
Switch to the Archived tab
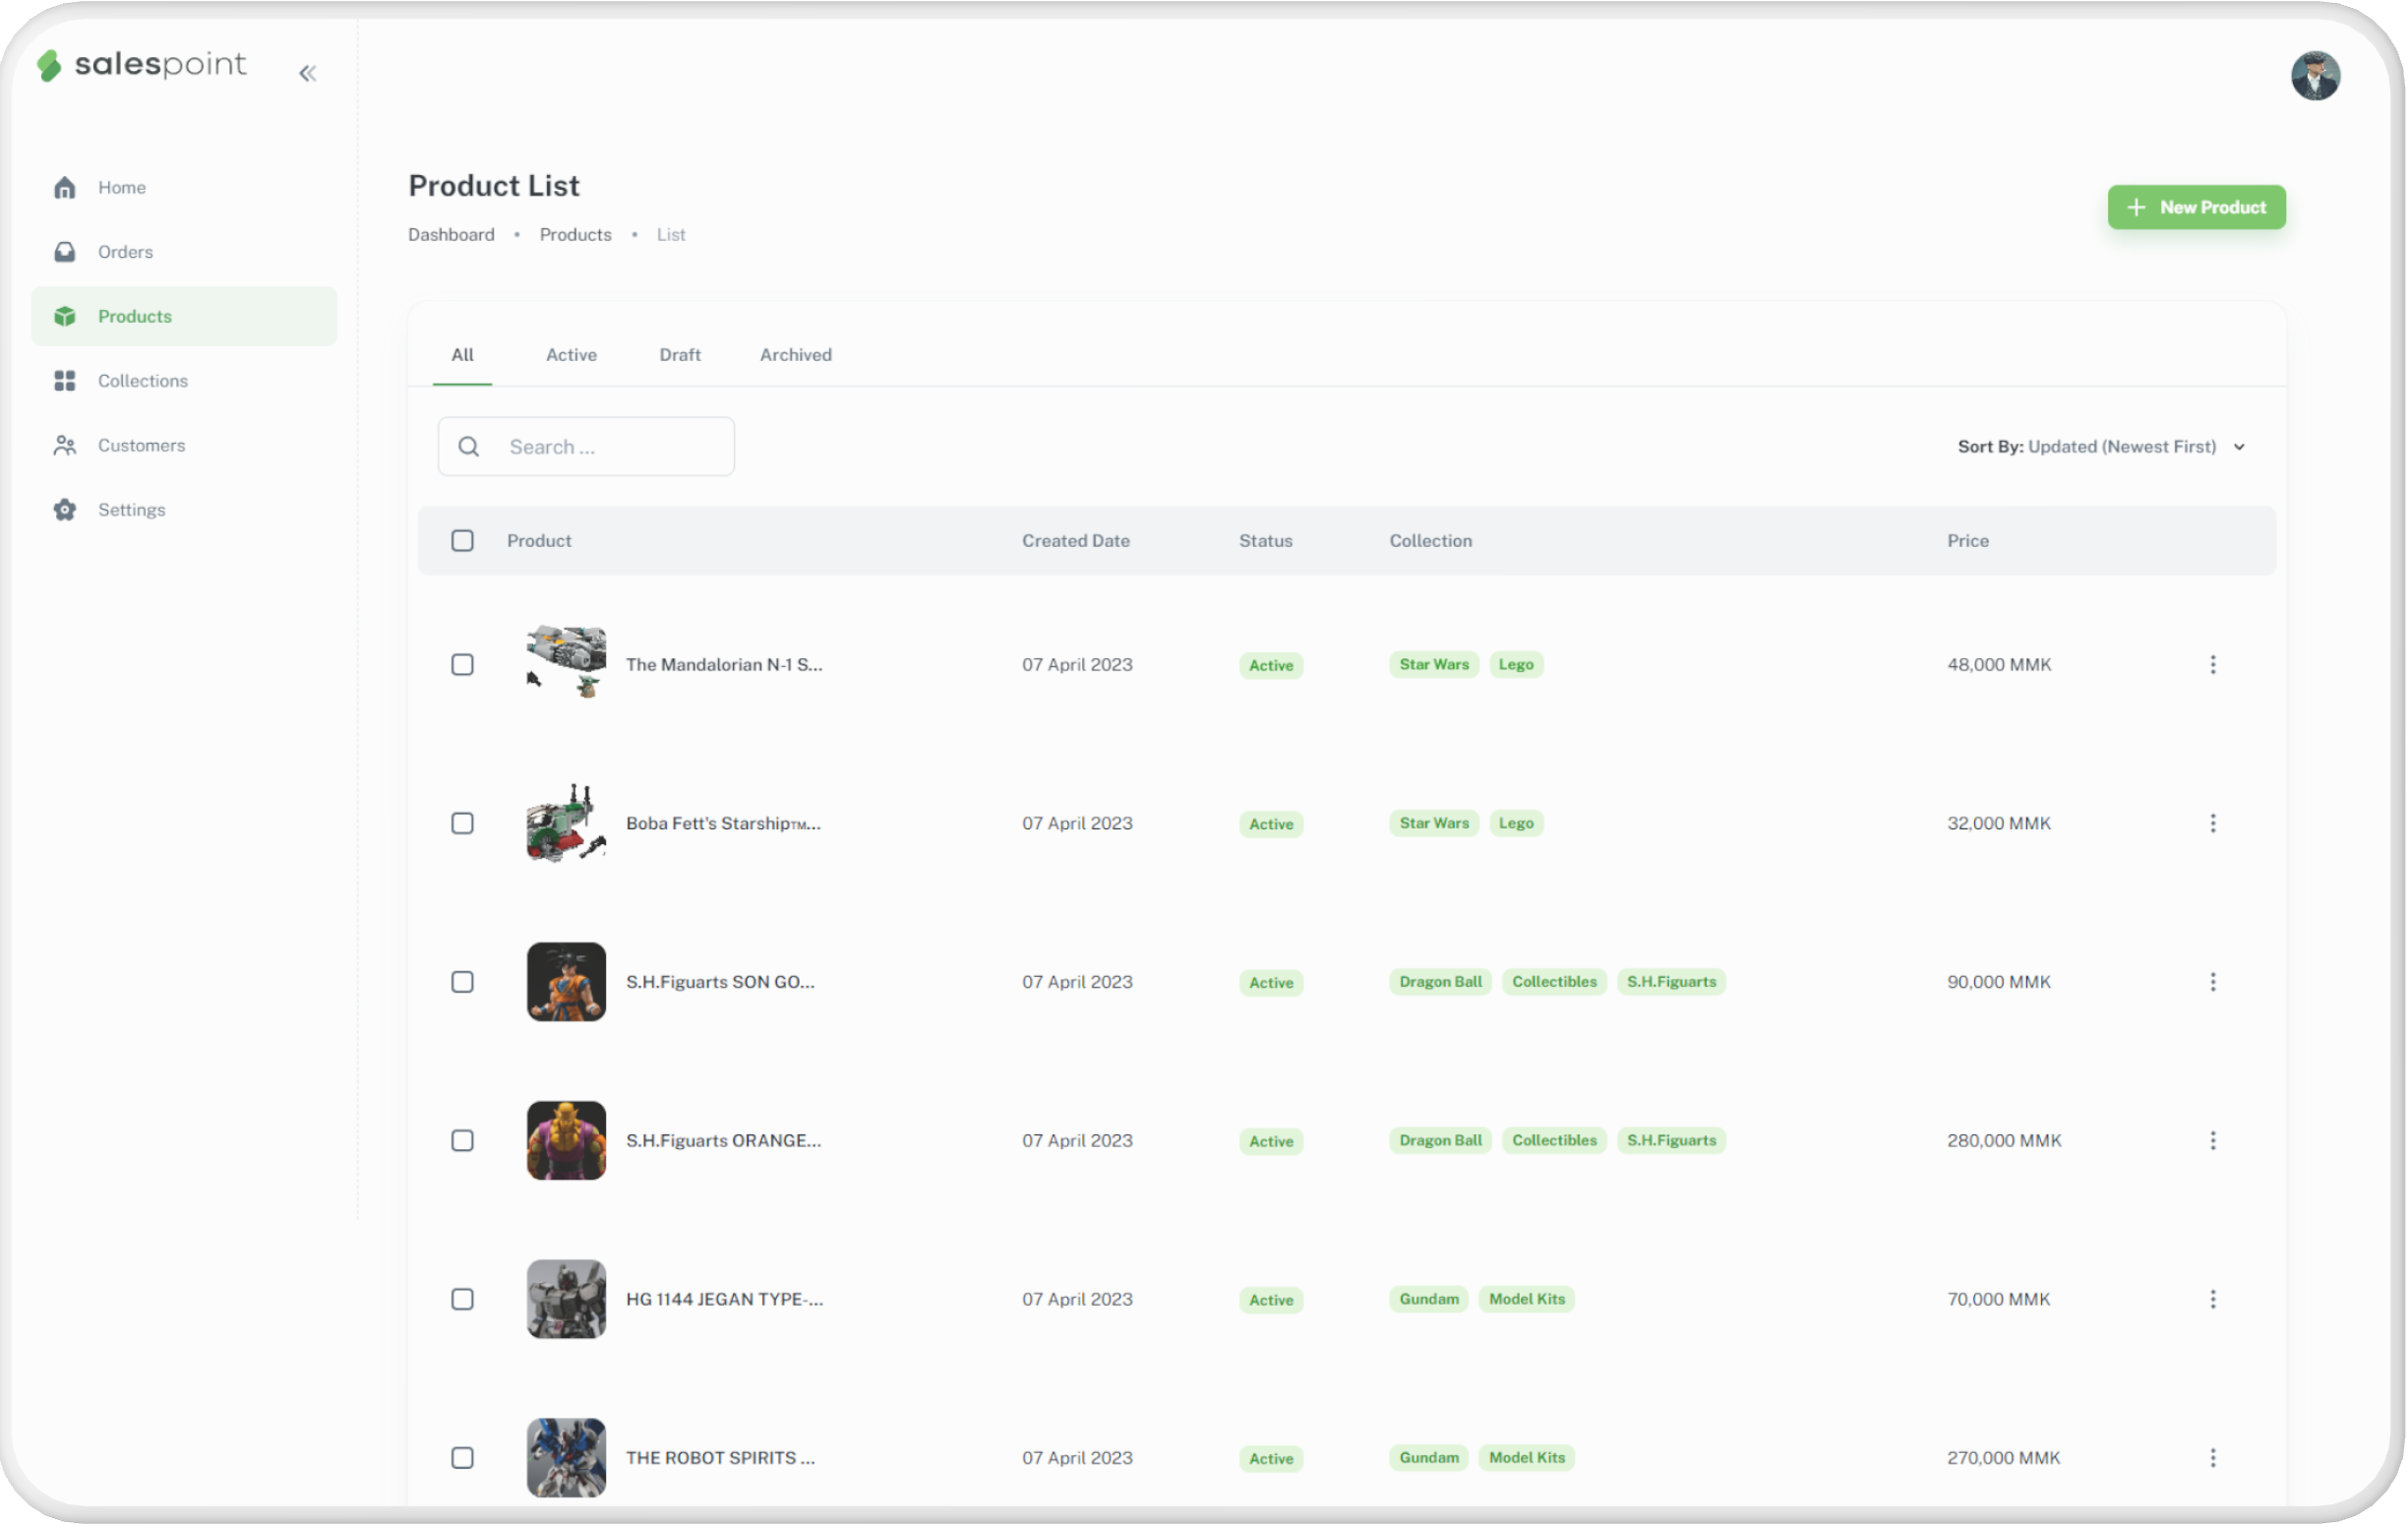tap(796, 355)
